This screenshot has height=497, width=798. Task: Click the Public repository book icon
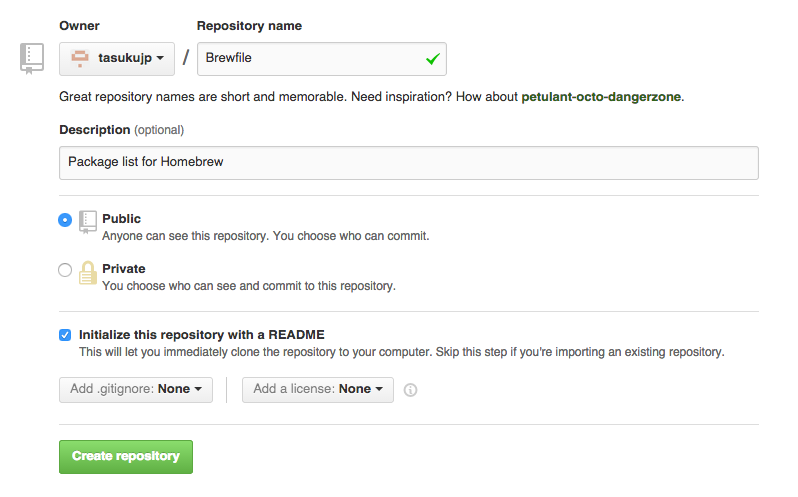[88, 222]
